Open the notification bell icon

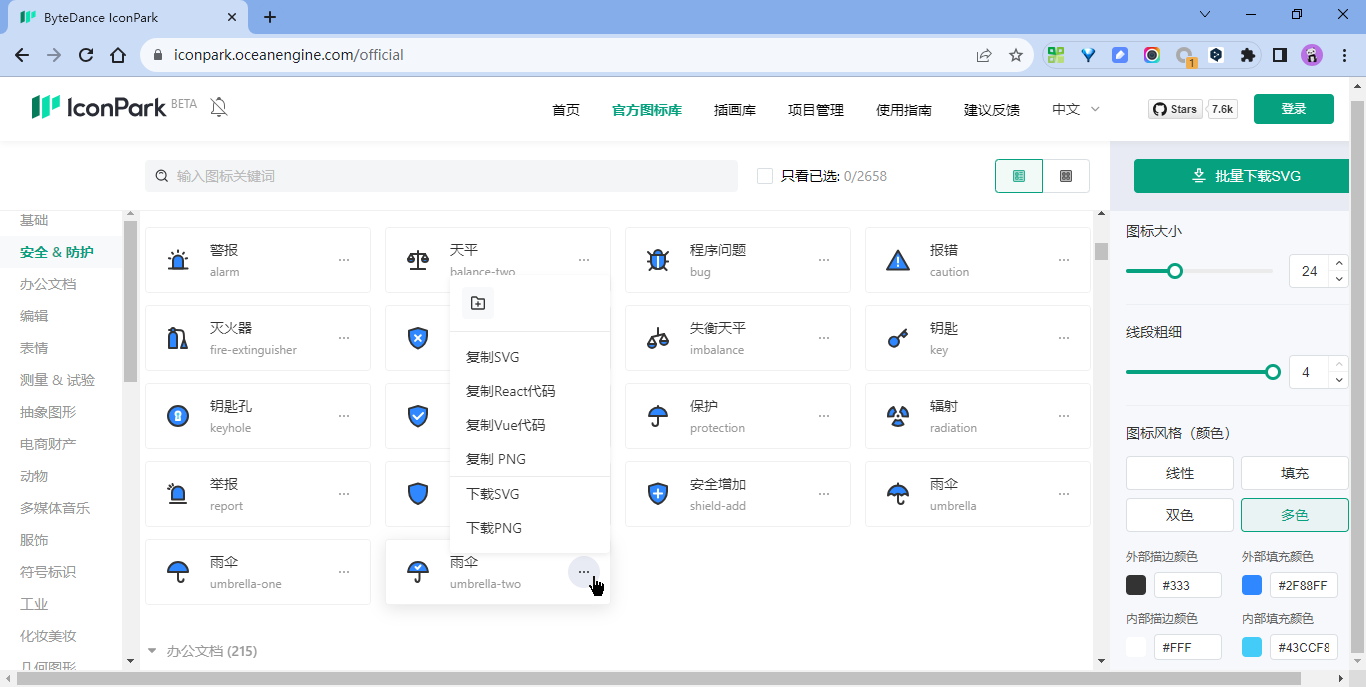tap(219, 108)
